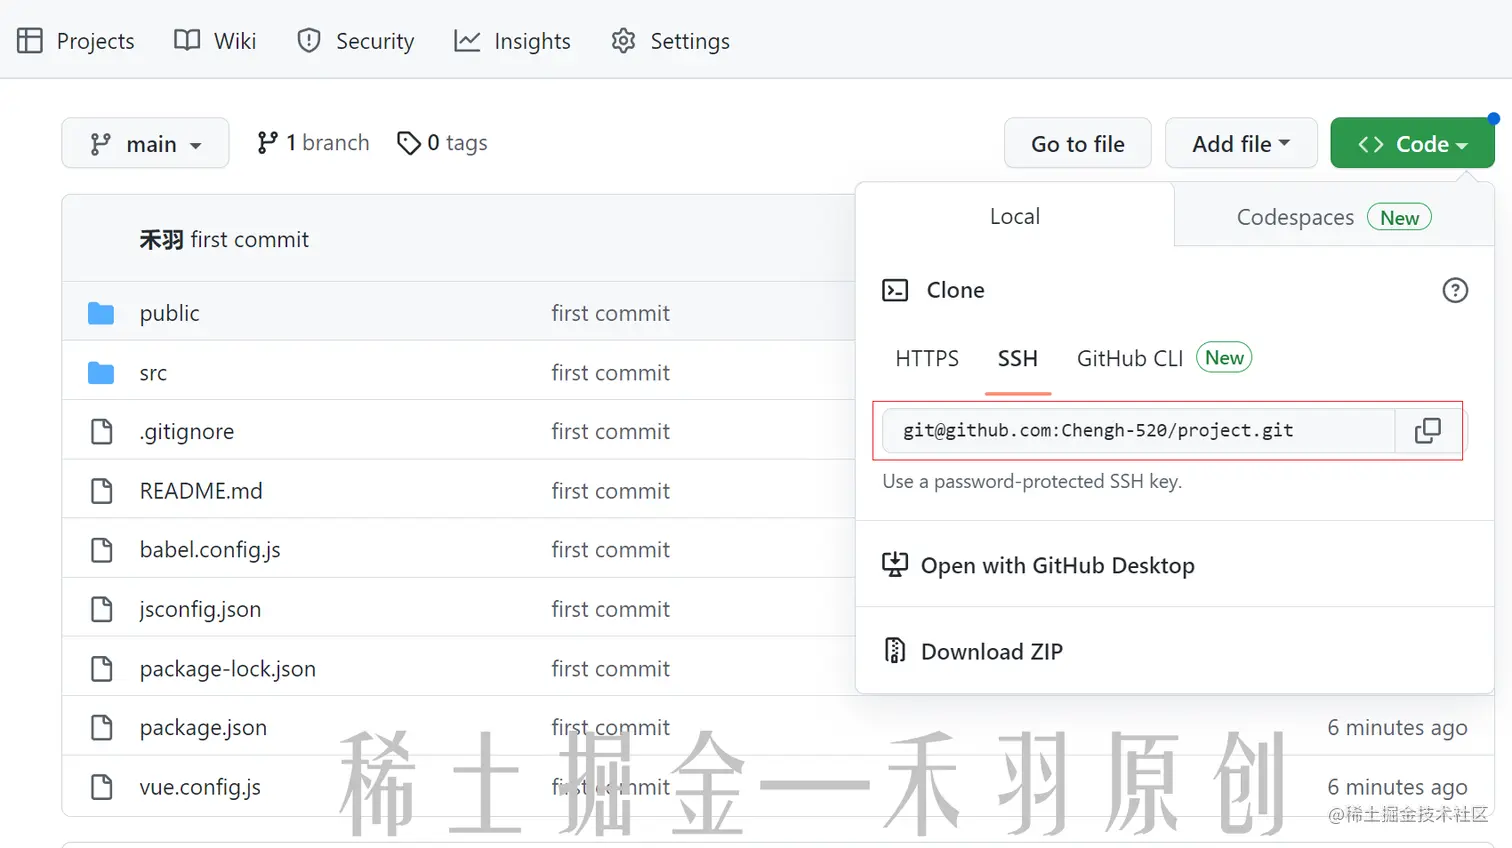1512x848 pixels.
Task: View the 0 tags link
Action: (442, 143)
